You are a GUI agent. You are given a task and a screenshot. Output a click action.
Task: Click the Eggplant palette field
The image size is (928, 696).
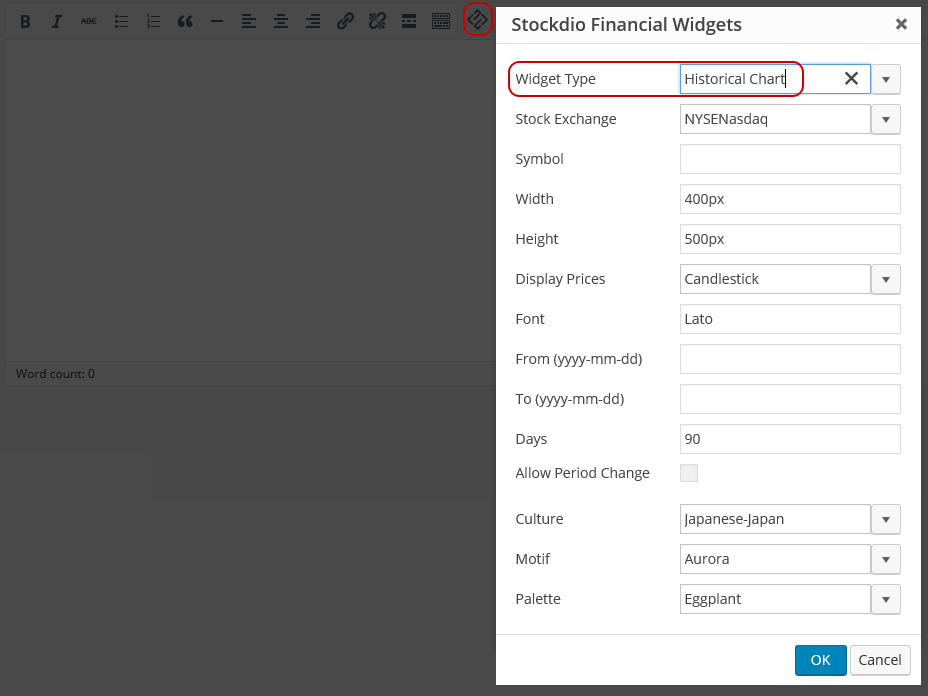tap(775, 599)
